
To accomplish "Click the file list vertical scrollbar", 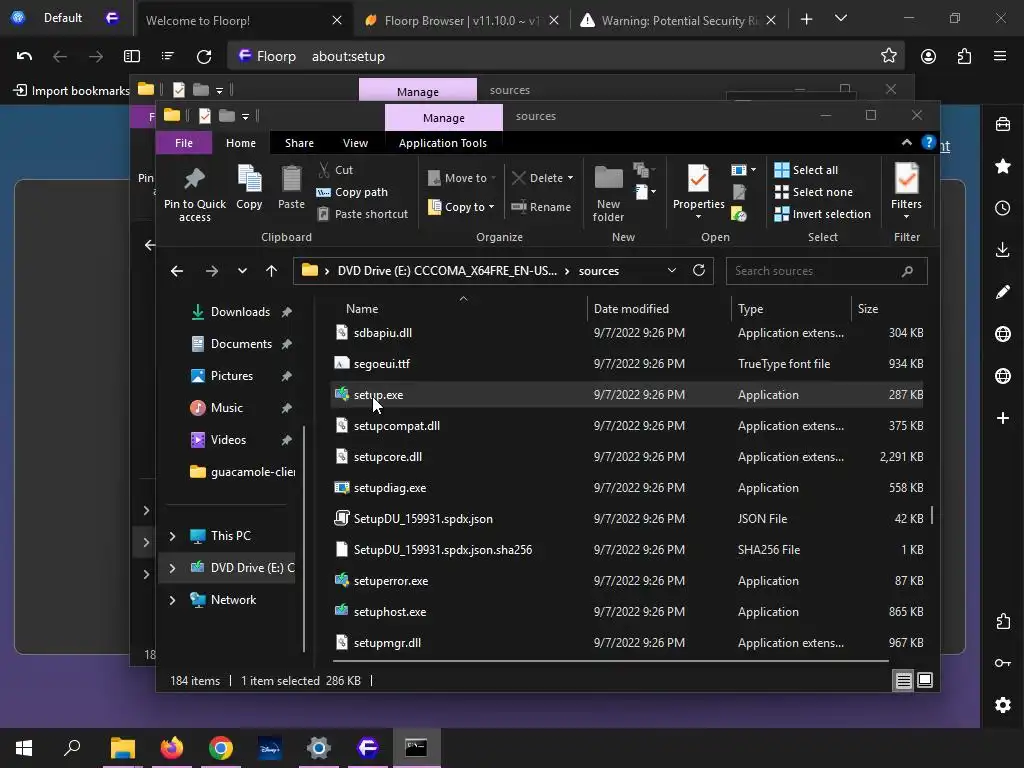I will click(x=932, y=515).
